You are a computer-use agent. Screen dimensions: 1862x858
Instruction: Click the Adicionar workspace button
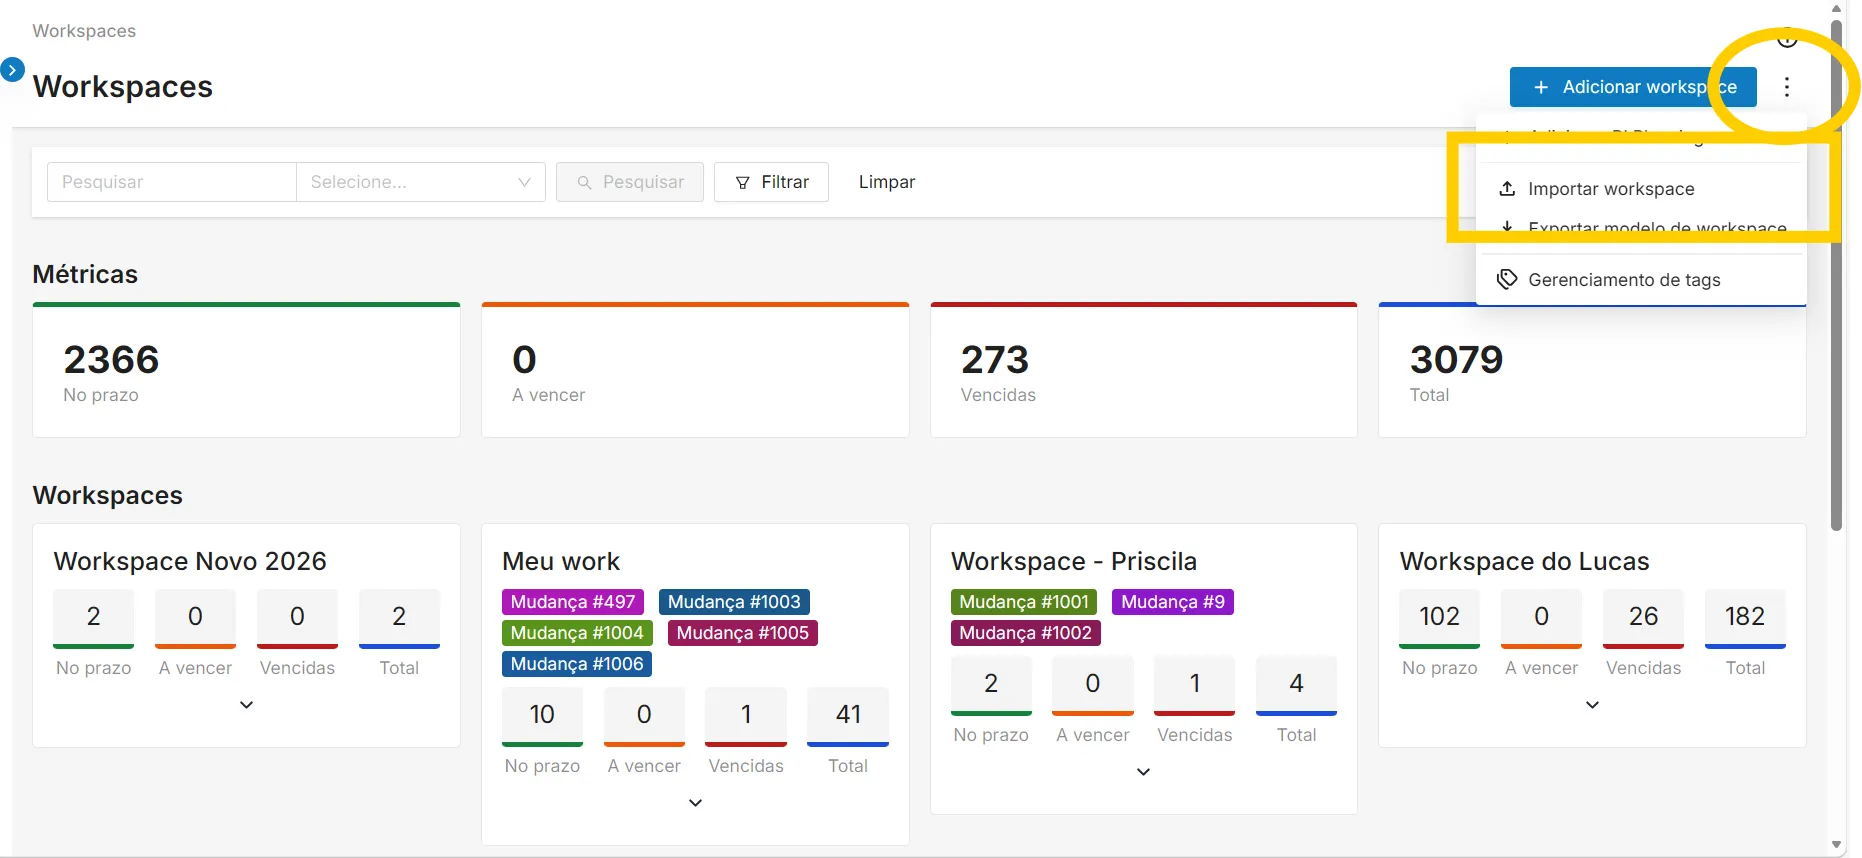pos(1633,87)
